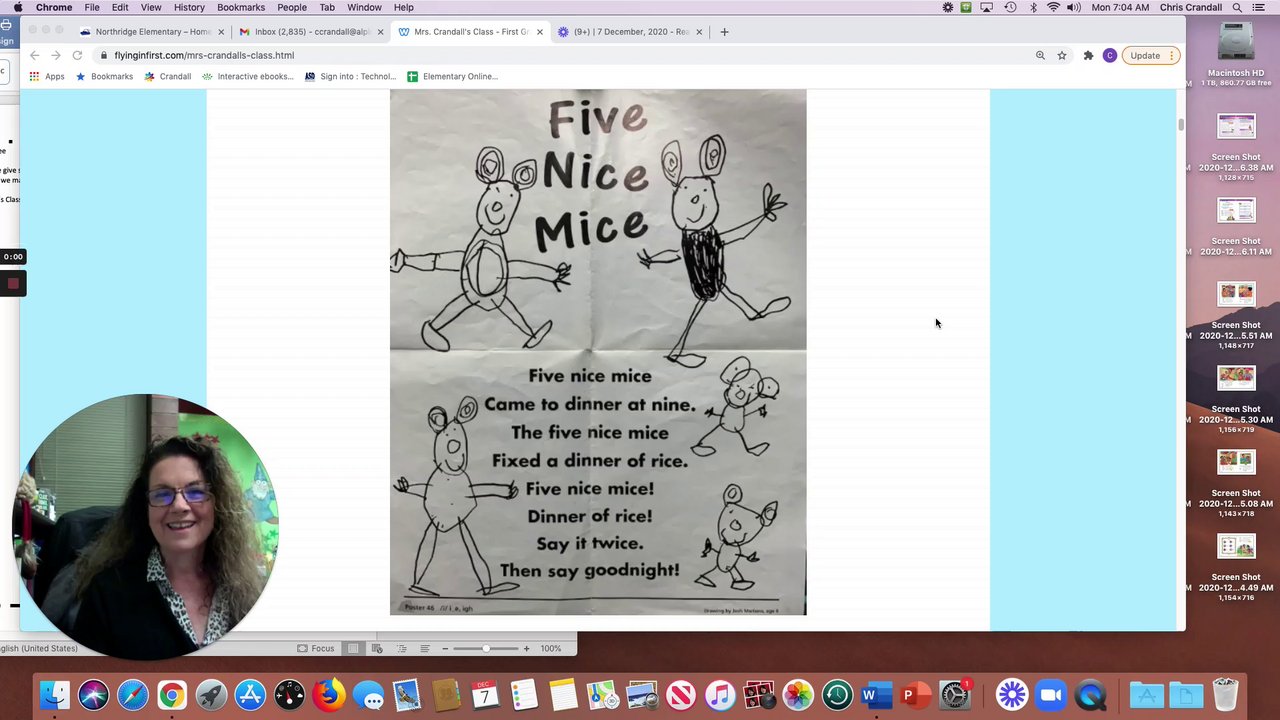Open a new tab with the plus button
This screenshot has height=720, width=1280.
[x=725, y=32]
